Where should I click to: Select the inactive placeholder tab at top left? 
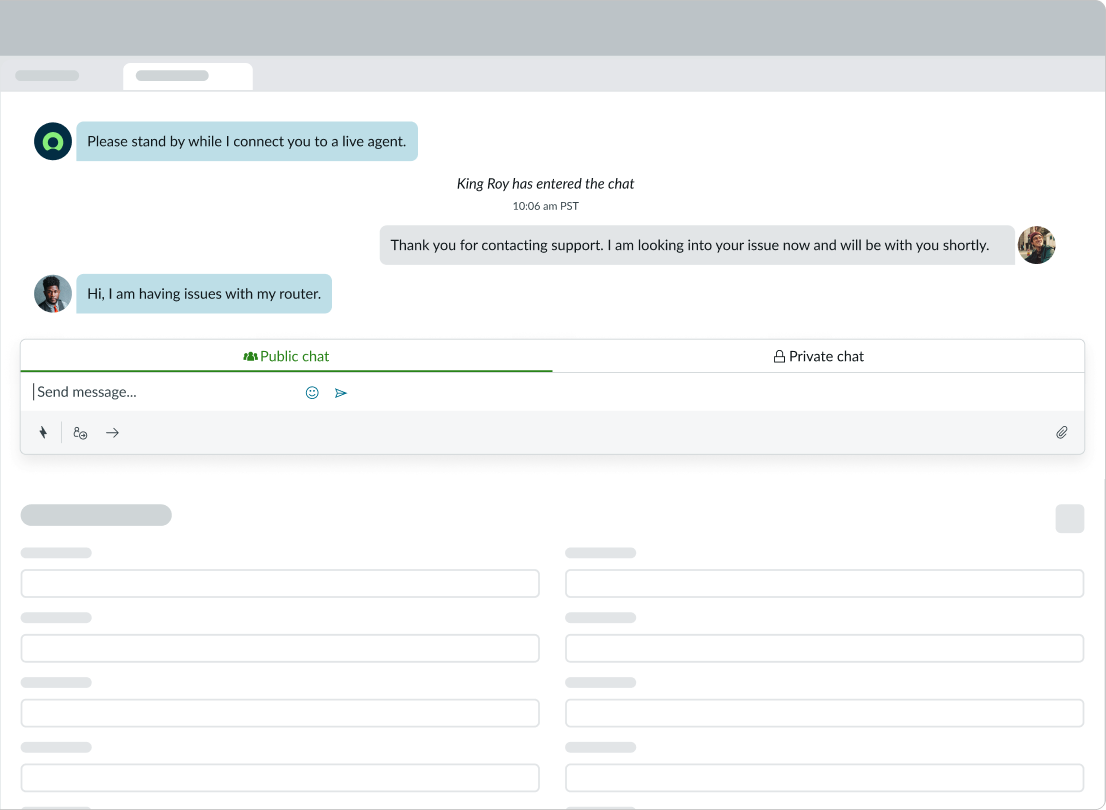(47, 75)
